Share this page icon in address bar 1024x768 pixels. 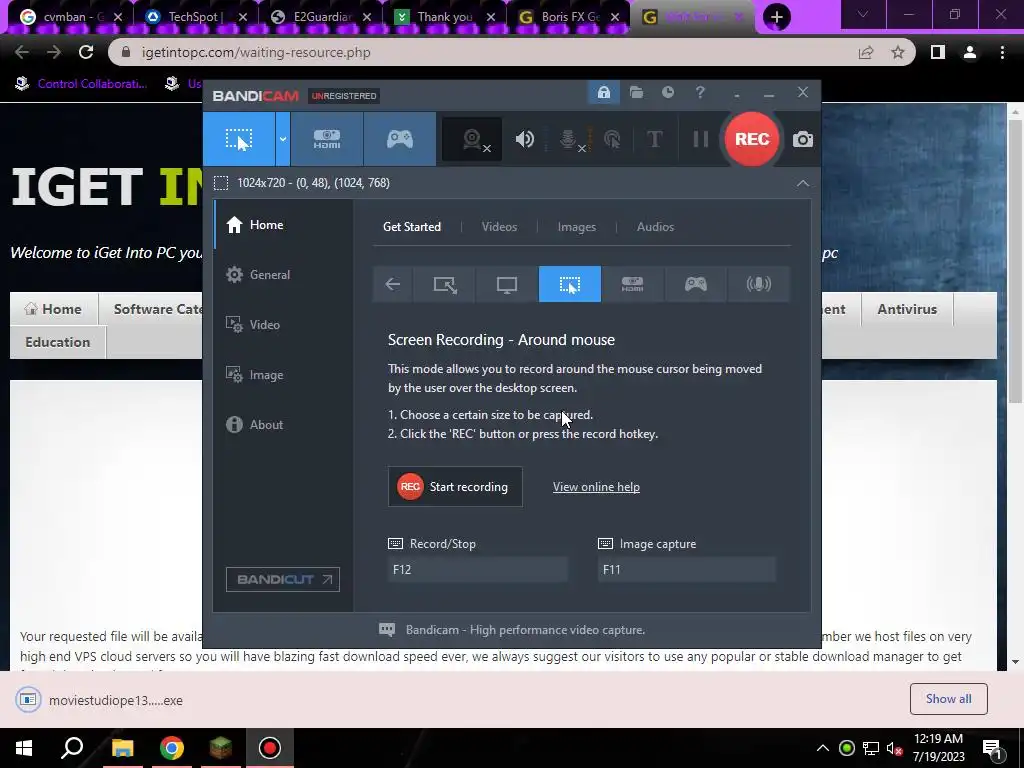[866, 52]
